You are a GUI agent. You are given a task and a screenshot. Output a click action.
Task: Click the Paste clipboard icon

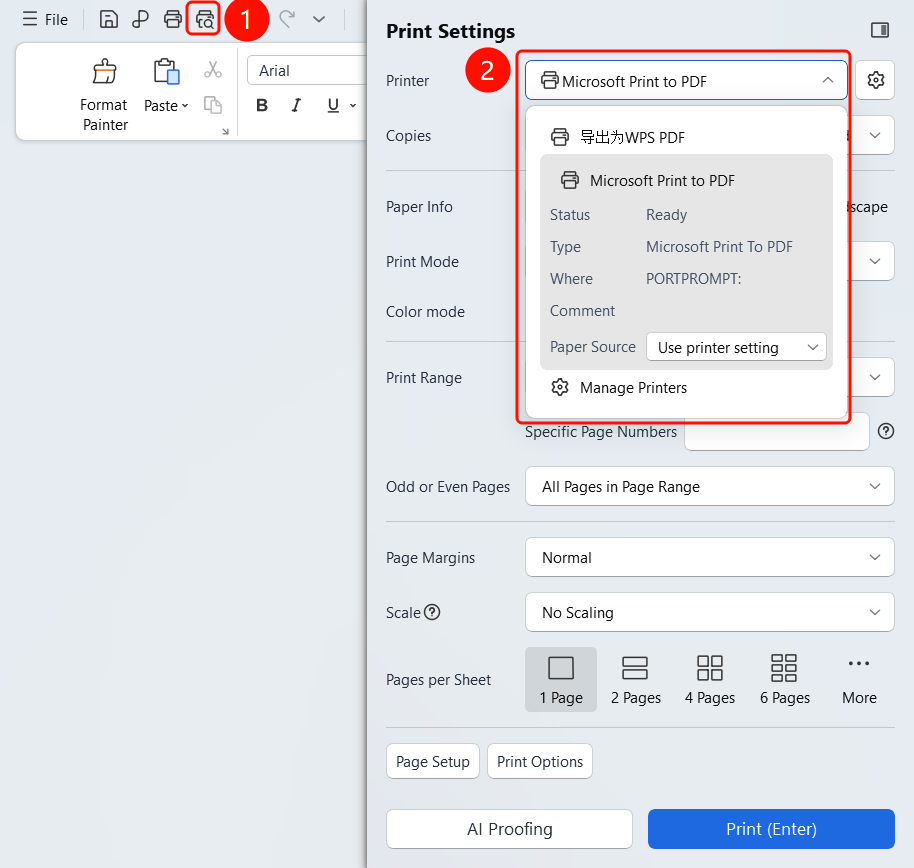166,72
